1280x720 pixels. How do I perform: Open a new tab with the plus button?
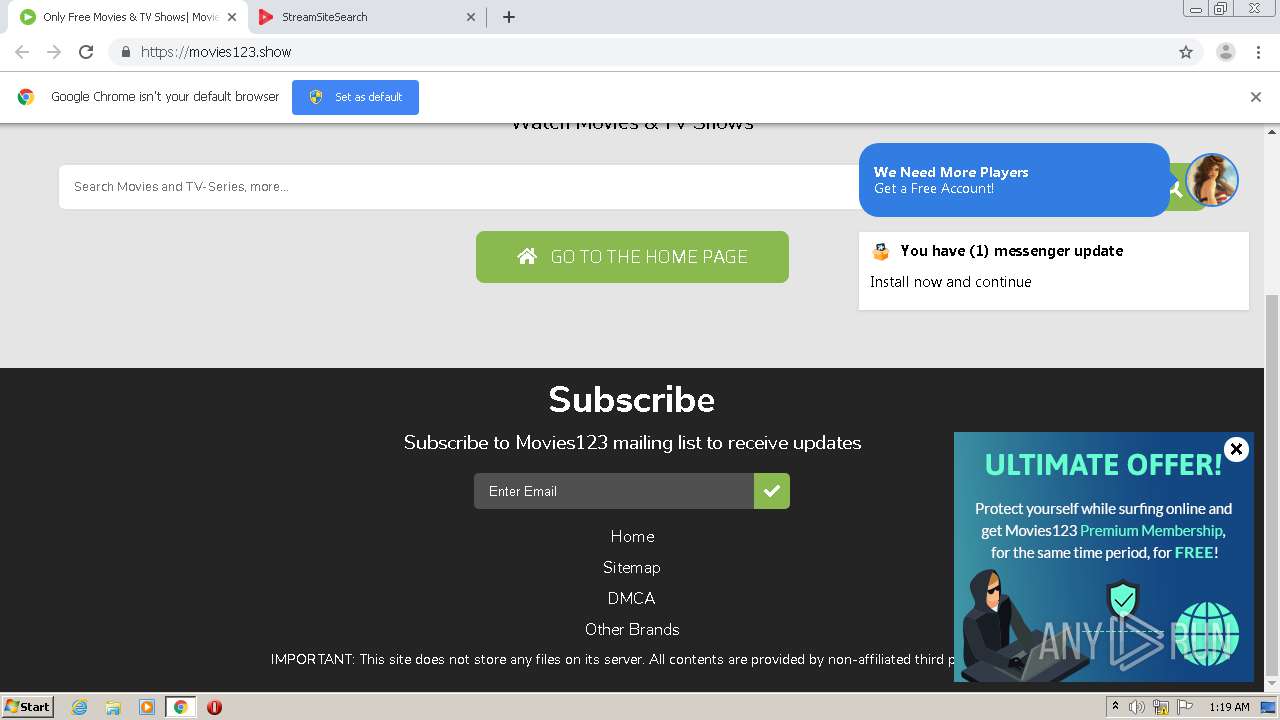pos(508,17)
